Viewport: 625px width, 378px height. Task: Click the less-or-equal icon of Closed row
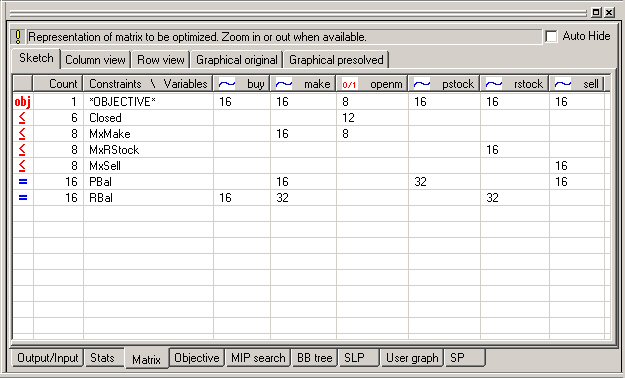(22, 118)
